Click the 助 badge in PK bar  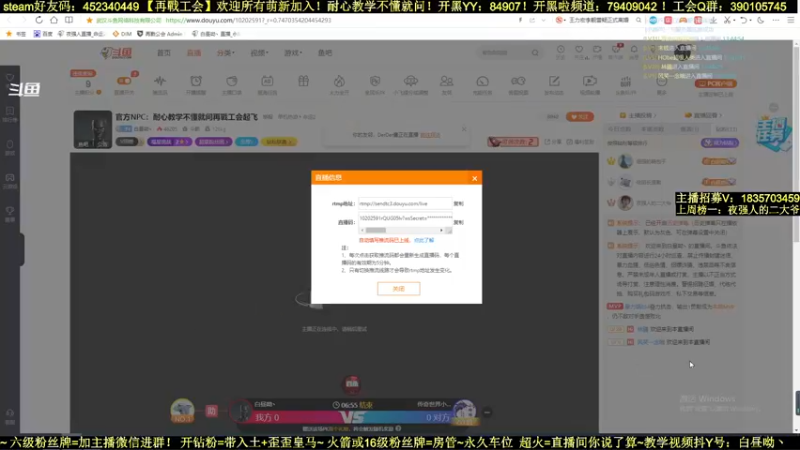coord(211,411)
